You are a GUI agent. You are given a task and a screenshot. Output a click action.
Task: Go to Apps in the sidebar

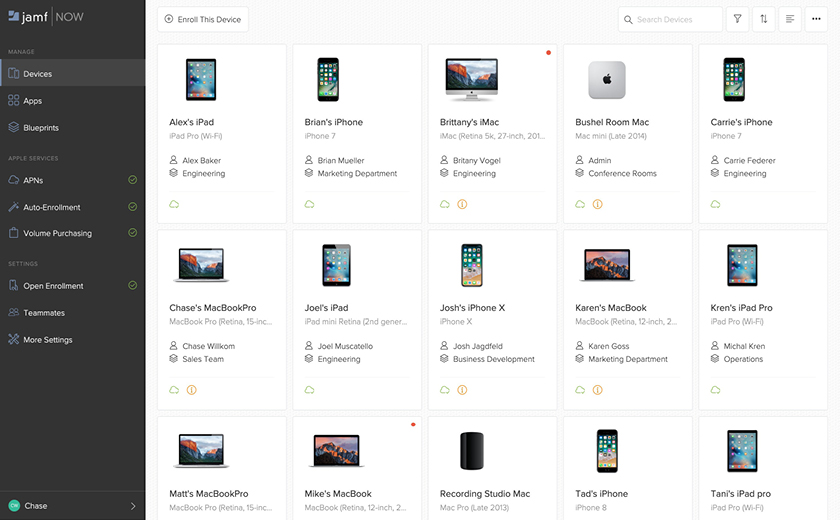tap(33, 101)
